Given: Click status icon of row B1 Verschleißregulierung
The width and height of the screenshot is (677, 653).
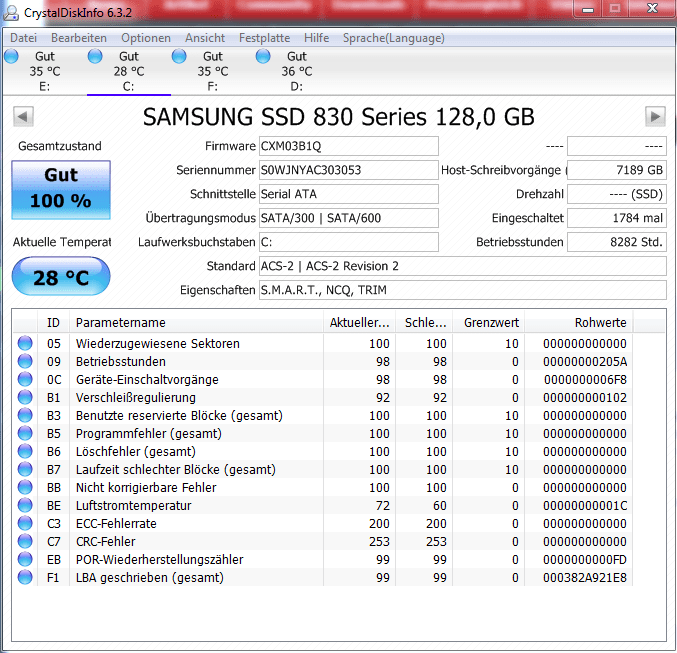Looking at the screenshot, I should pyautogui.click(x=25, y=397).
